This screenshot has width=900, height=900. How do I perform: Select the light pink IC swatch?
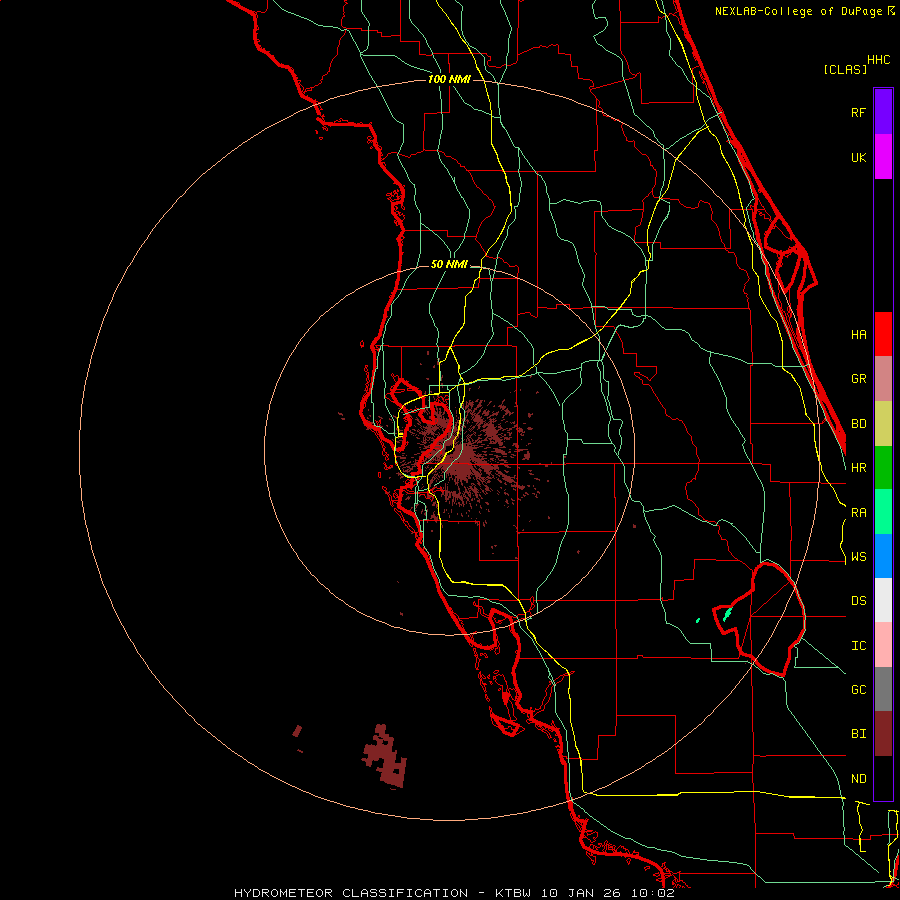click(x=883, y=645)
